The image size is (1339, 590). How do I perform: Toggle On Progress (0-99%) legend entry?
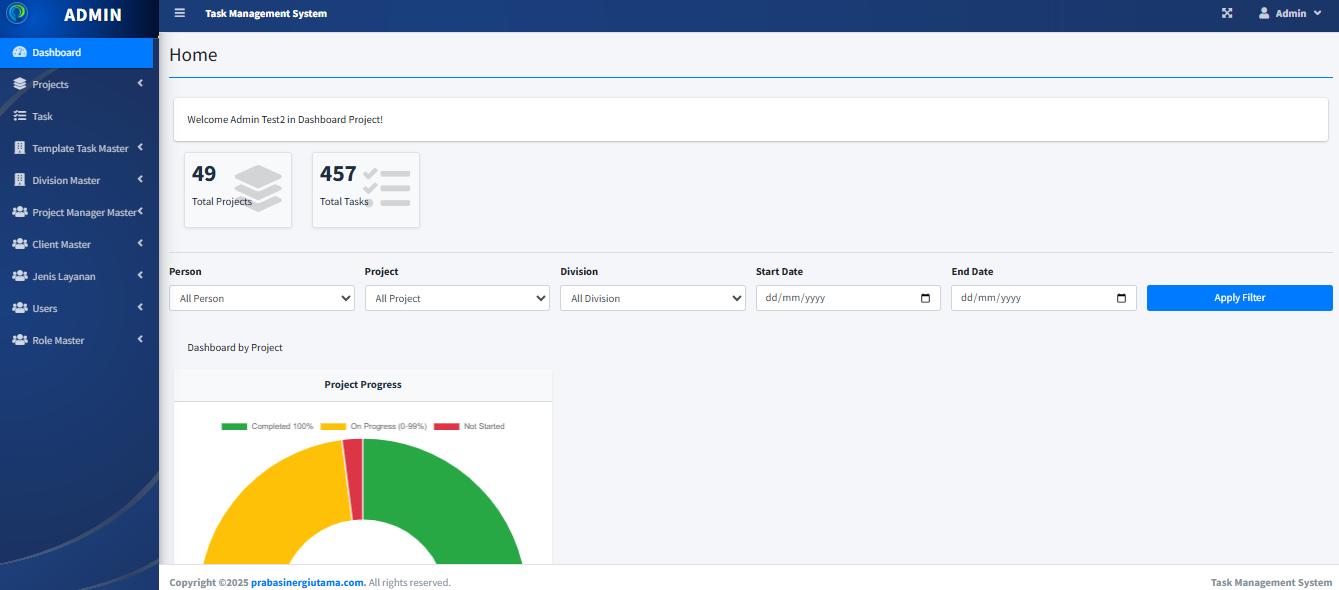[373, 426]
